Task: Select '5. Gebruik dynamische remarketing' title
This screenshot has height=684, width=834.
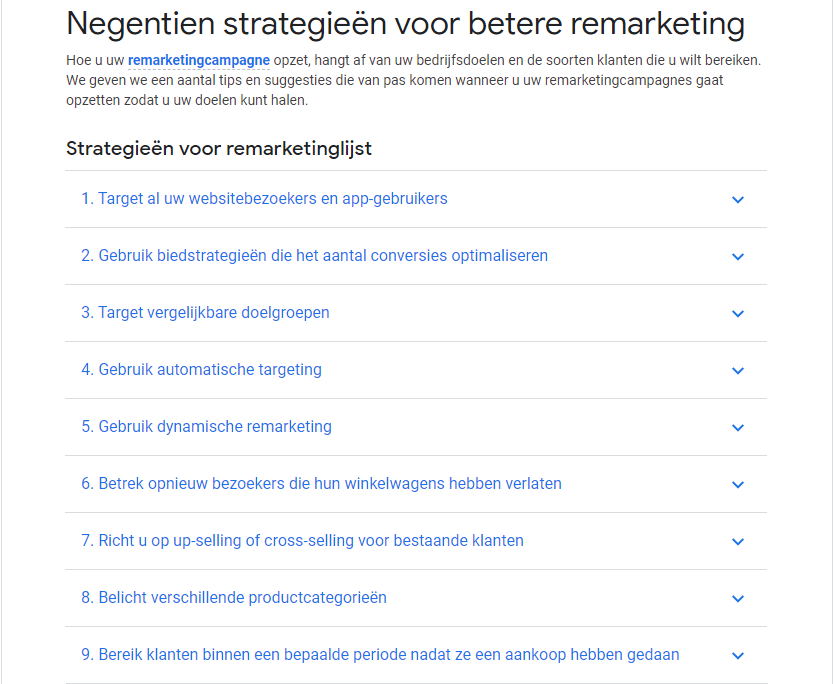Action: [x=206, y=427]
